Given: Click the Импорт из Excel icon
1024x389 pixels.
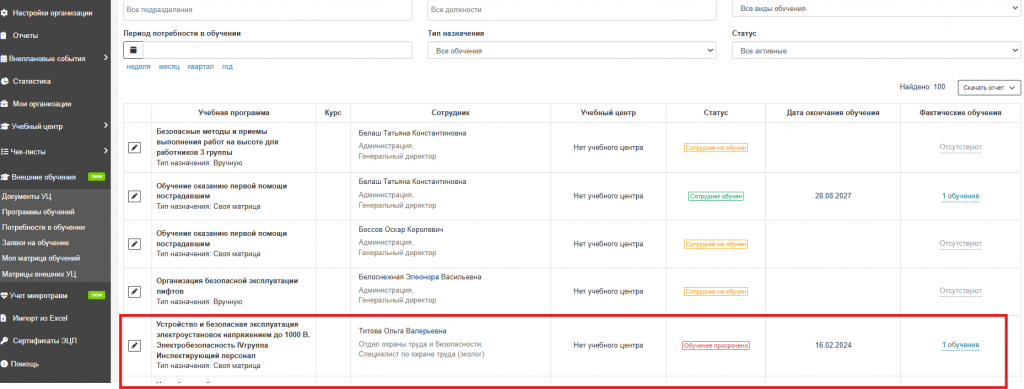Looking at the screenshot, I should pos(5,319).
